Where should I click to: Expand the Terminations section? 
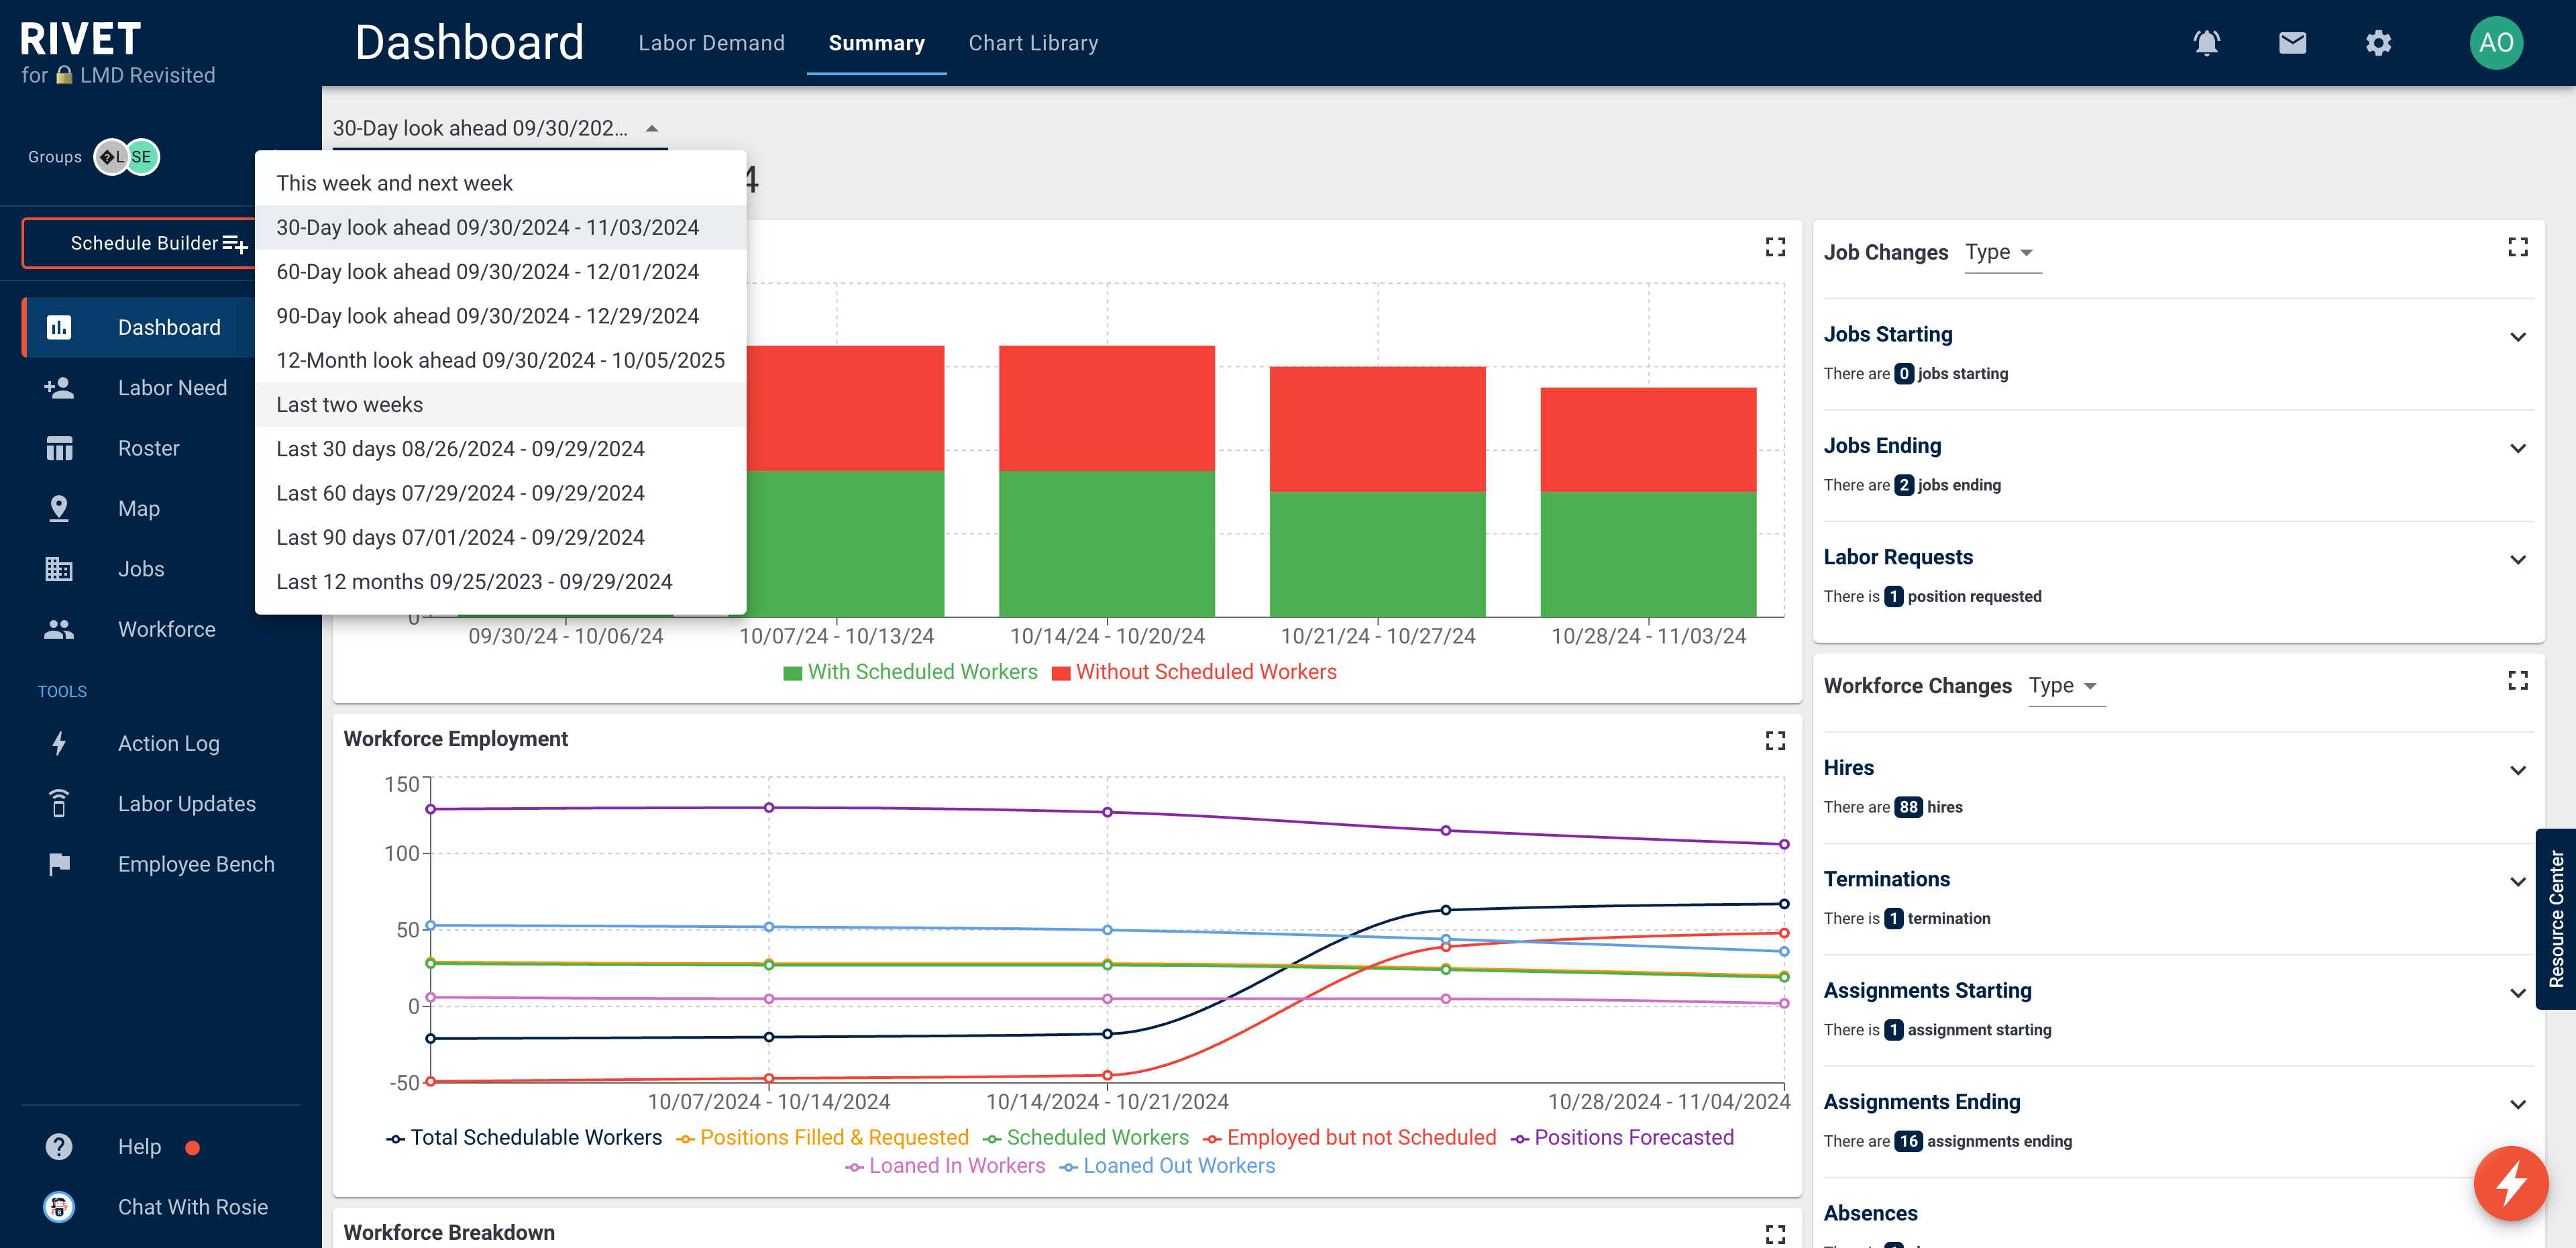tap(2518, 881)
